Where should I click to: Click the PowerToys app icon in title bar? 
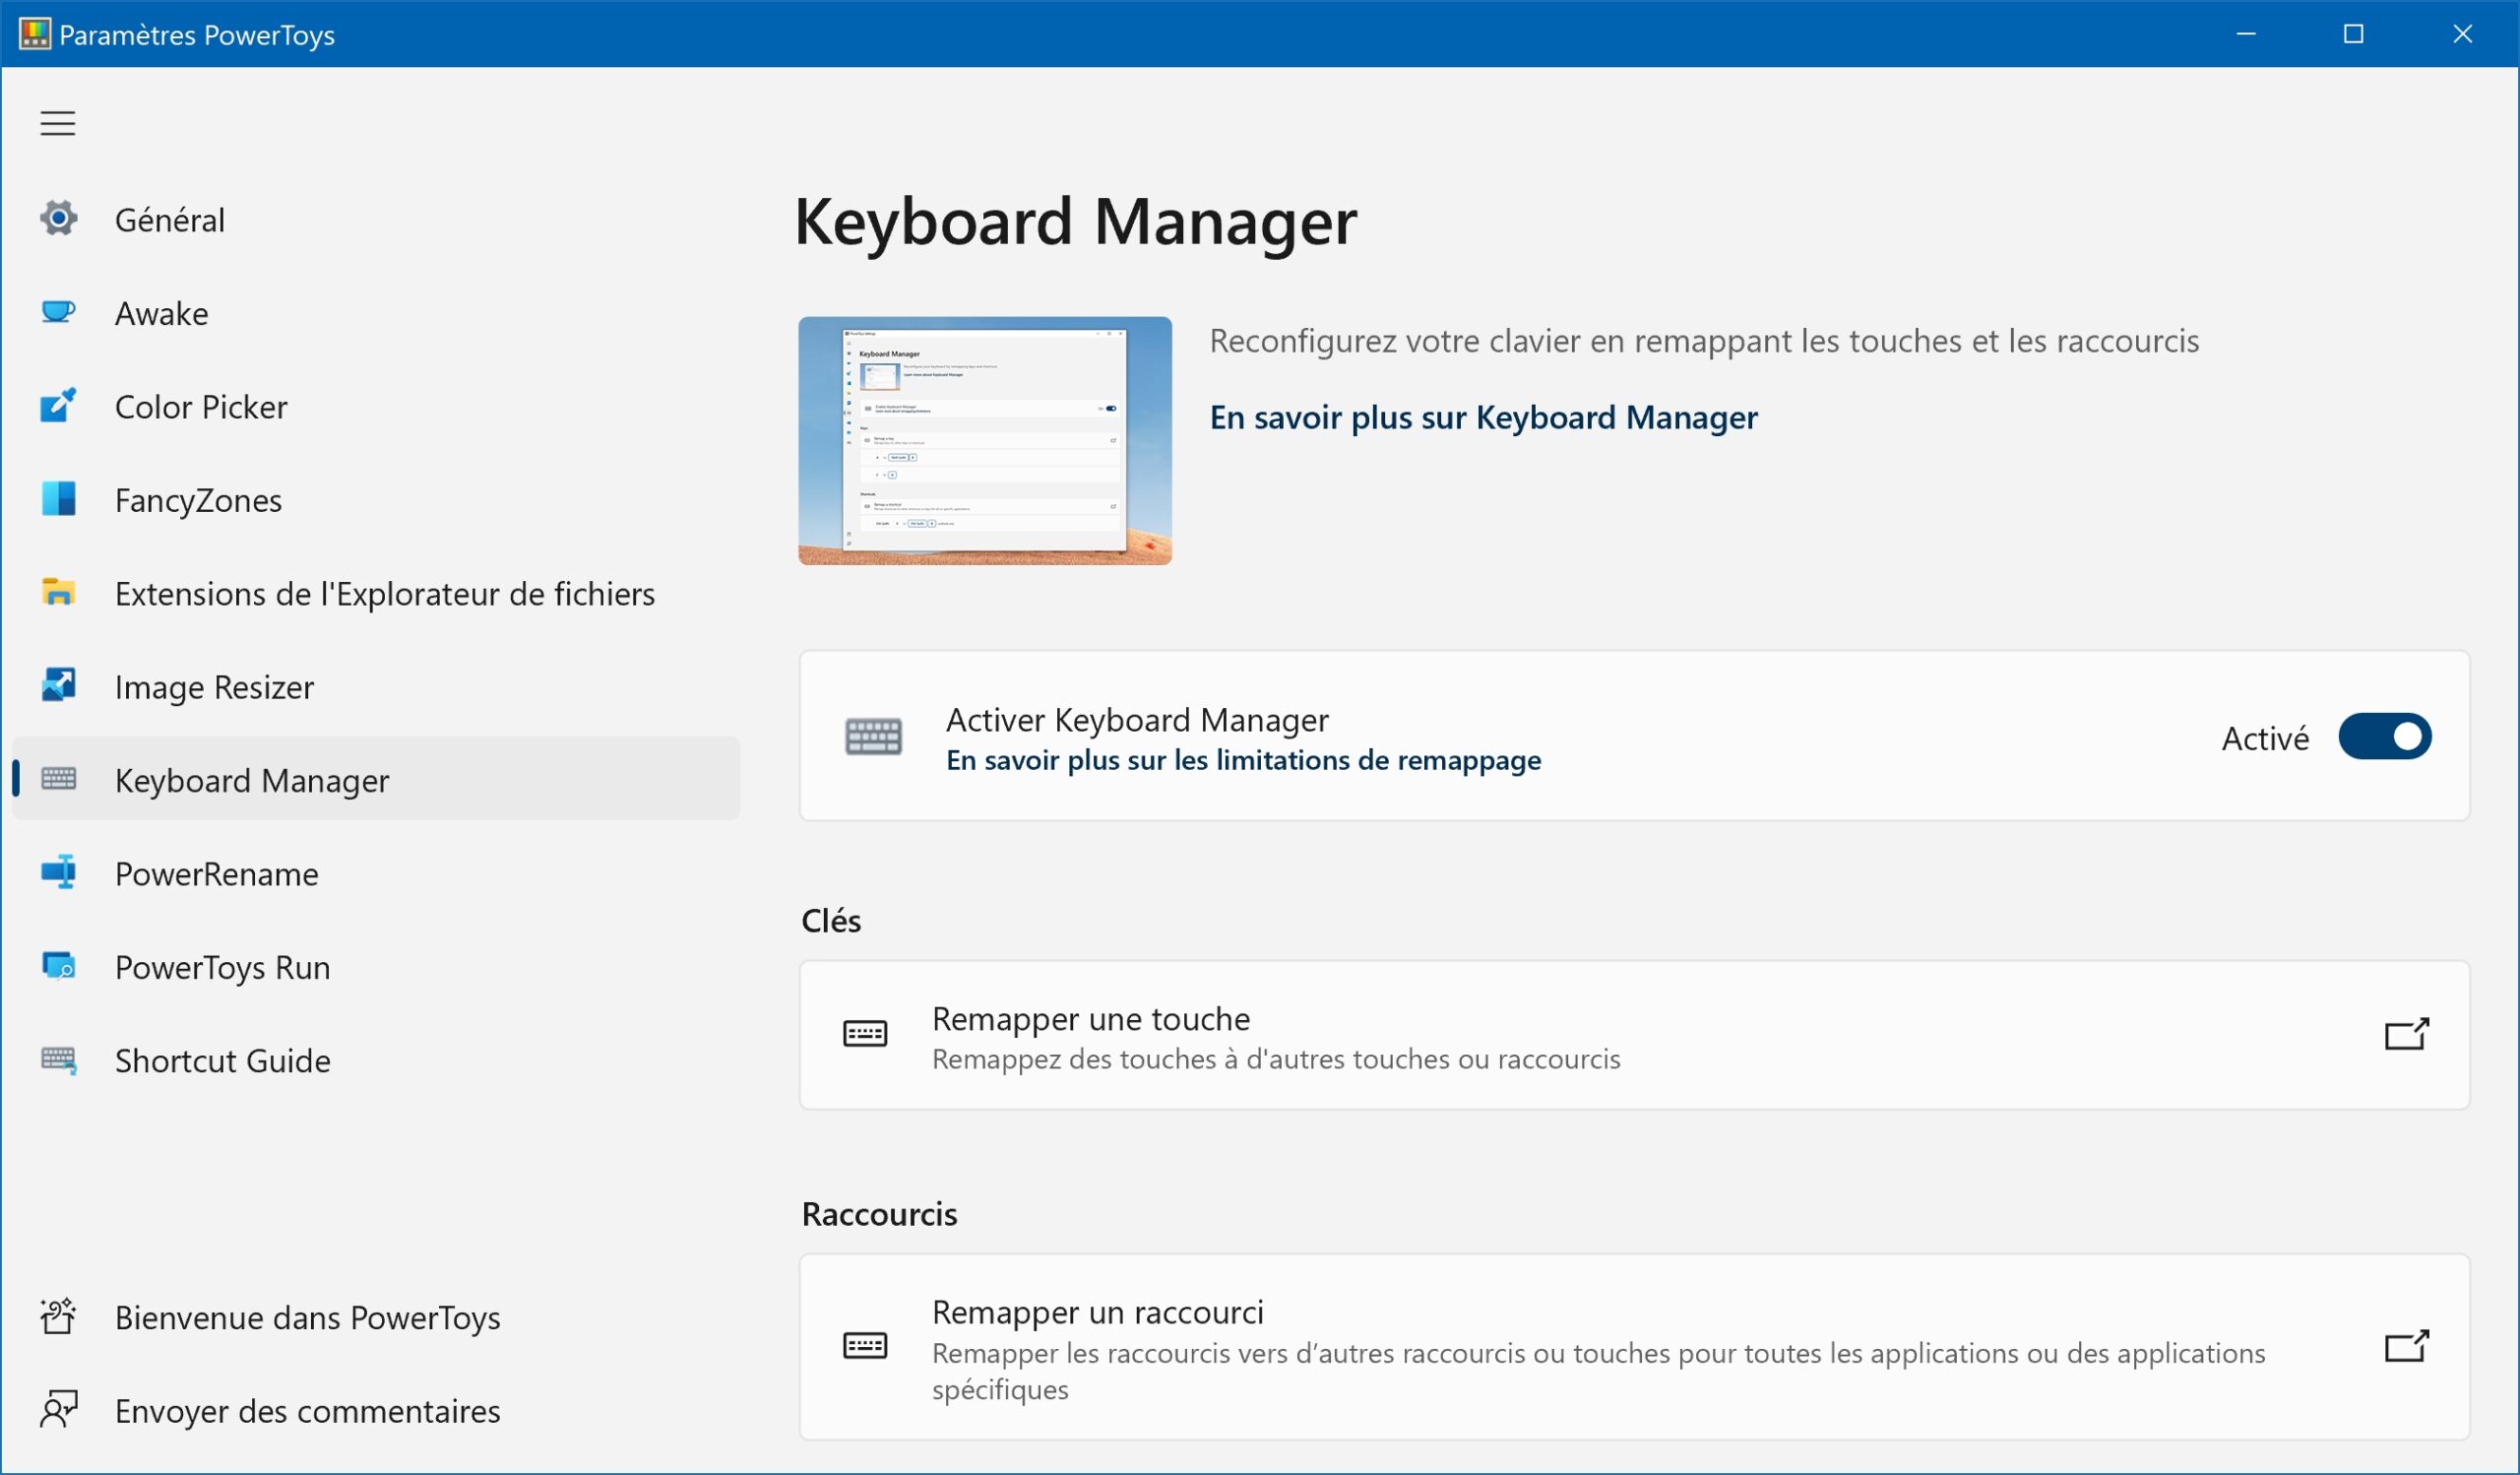[34, 34]
